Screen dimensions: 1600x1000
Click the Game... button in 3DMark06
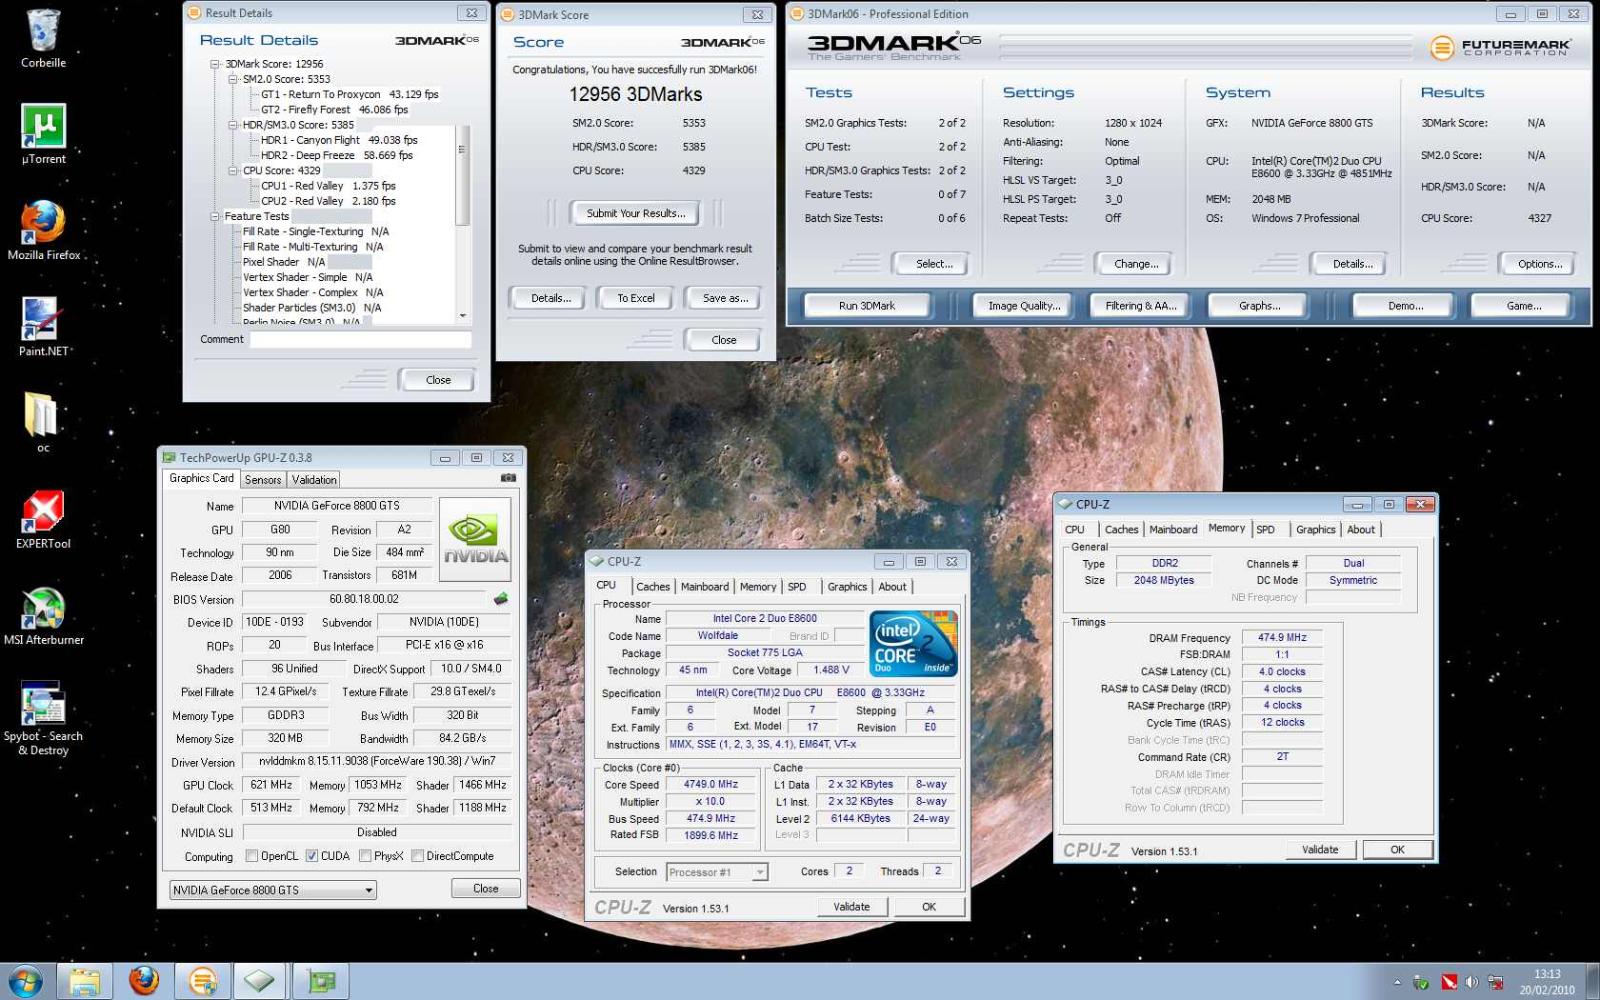tap(1524, 306)
